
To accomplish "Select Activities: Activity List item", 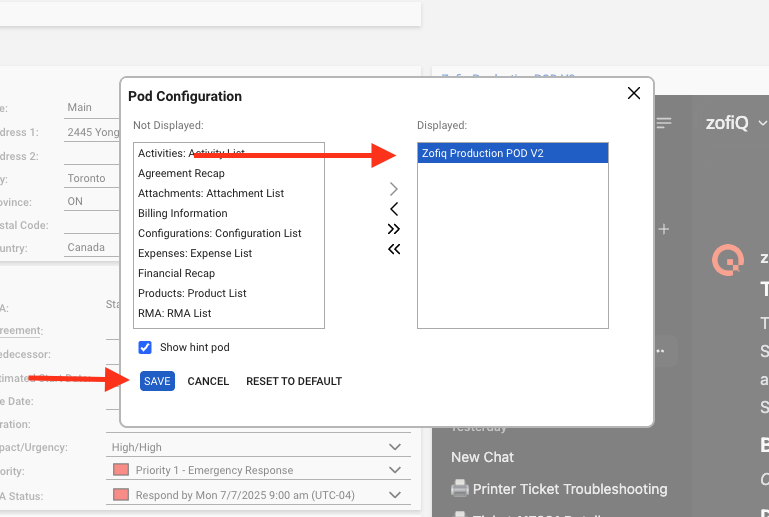I will 229,153.
